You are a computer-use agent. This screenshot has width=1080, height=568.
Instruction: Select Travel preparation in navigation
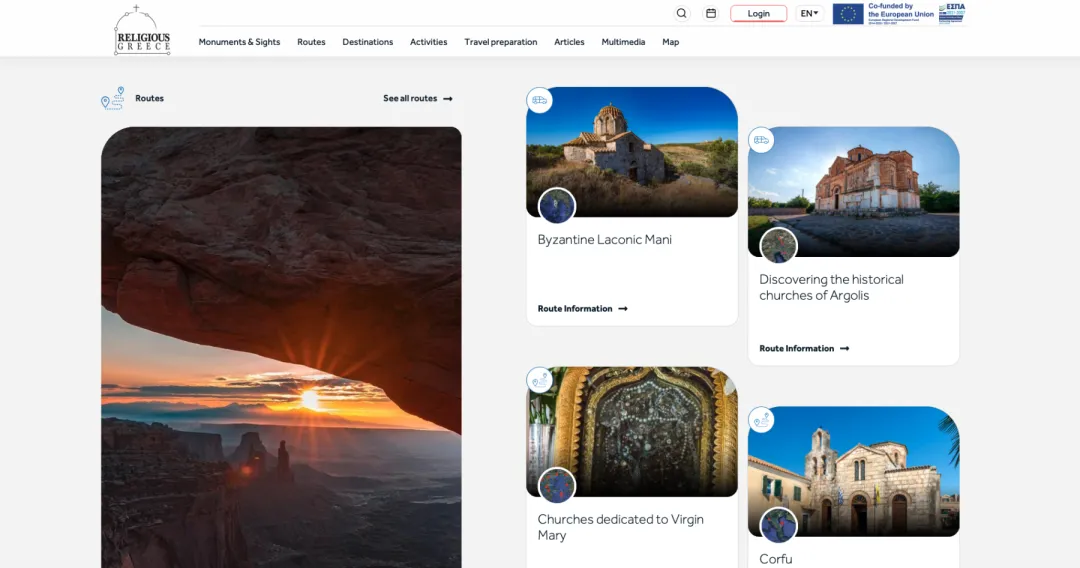(x=500, y=42)
